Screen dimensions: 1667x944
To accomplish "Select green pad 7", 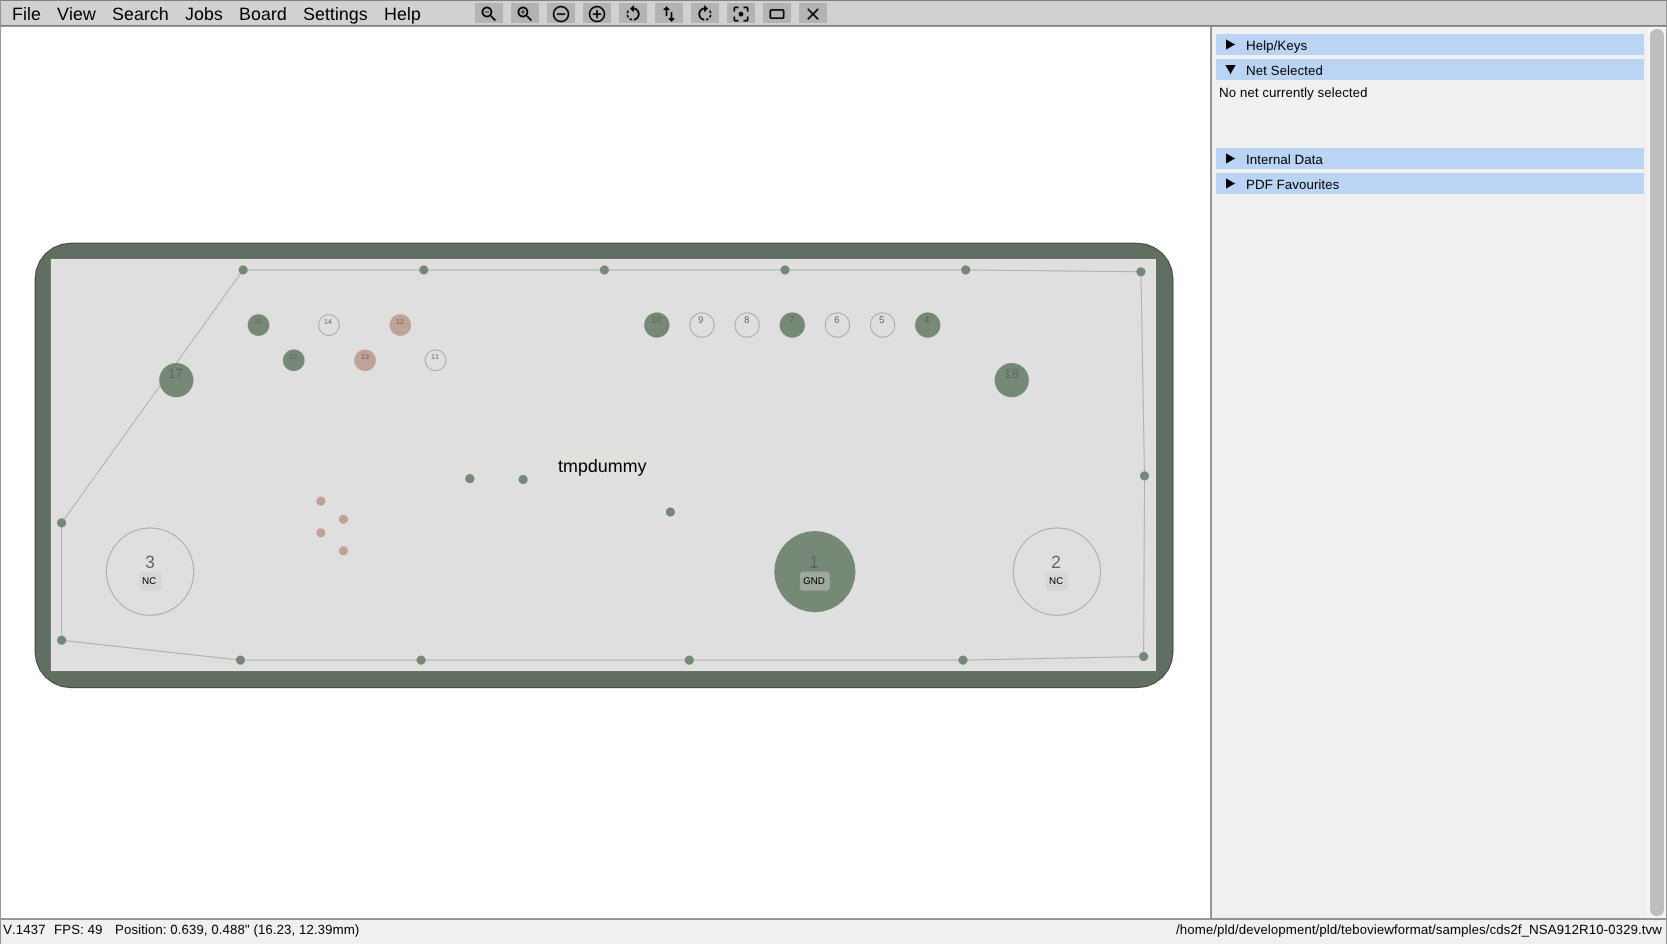I will click(792, 325).
